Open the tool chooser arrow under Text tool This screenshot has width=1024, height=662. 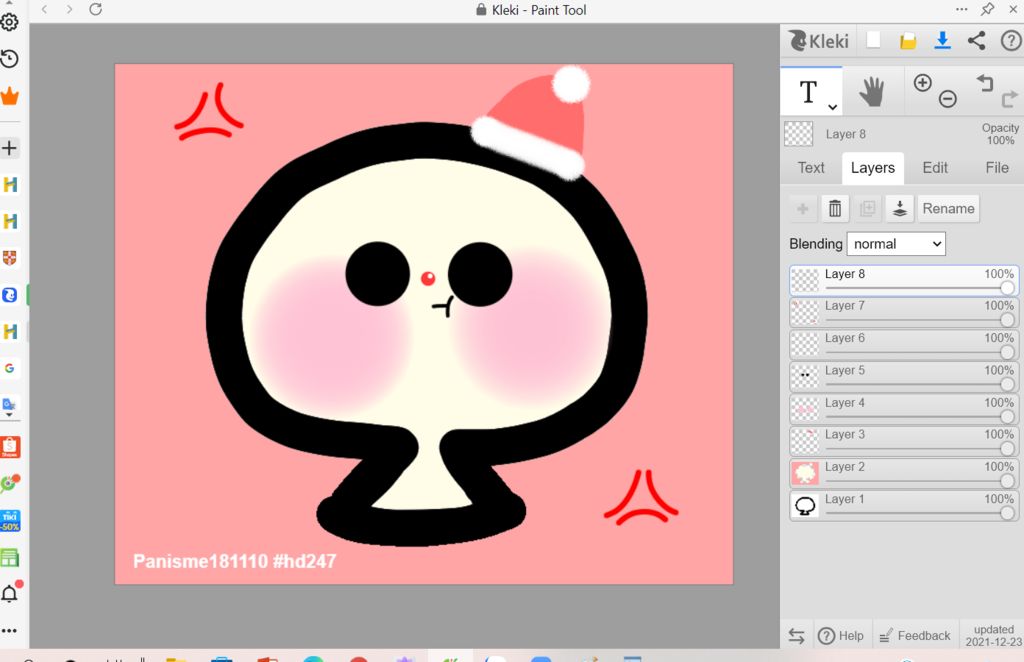(833, 106)
